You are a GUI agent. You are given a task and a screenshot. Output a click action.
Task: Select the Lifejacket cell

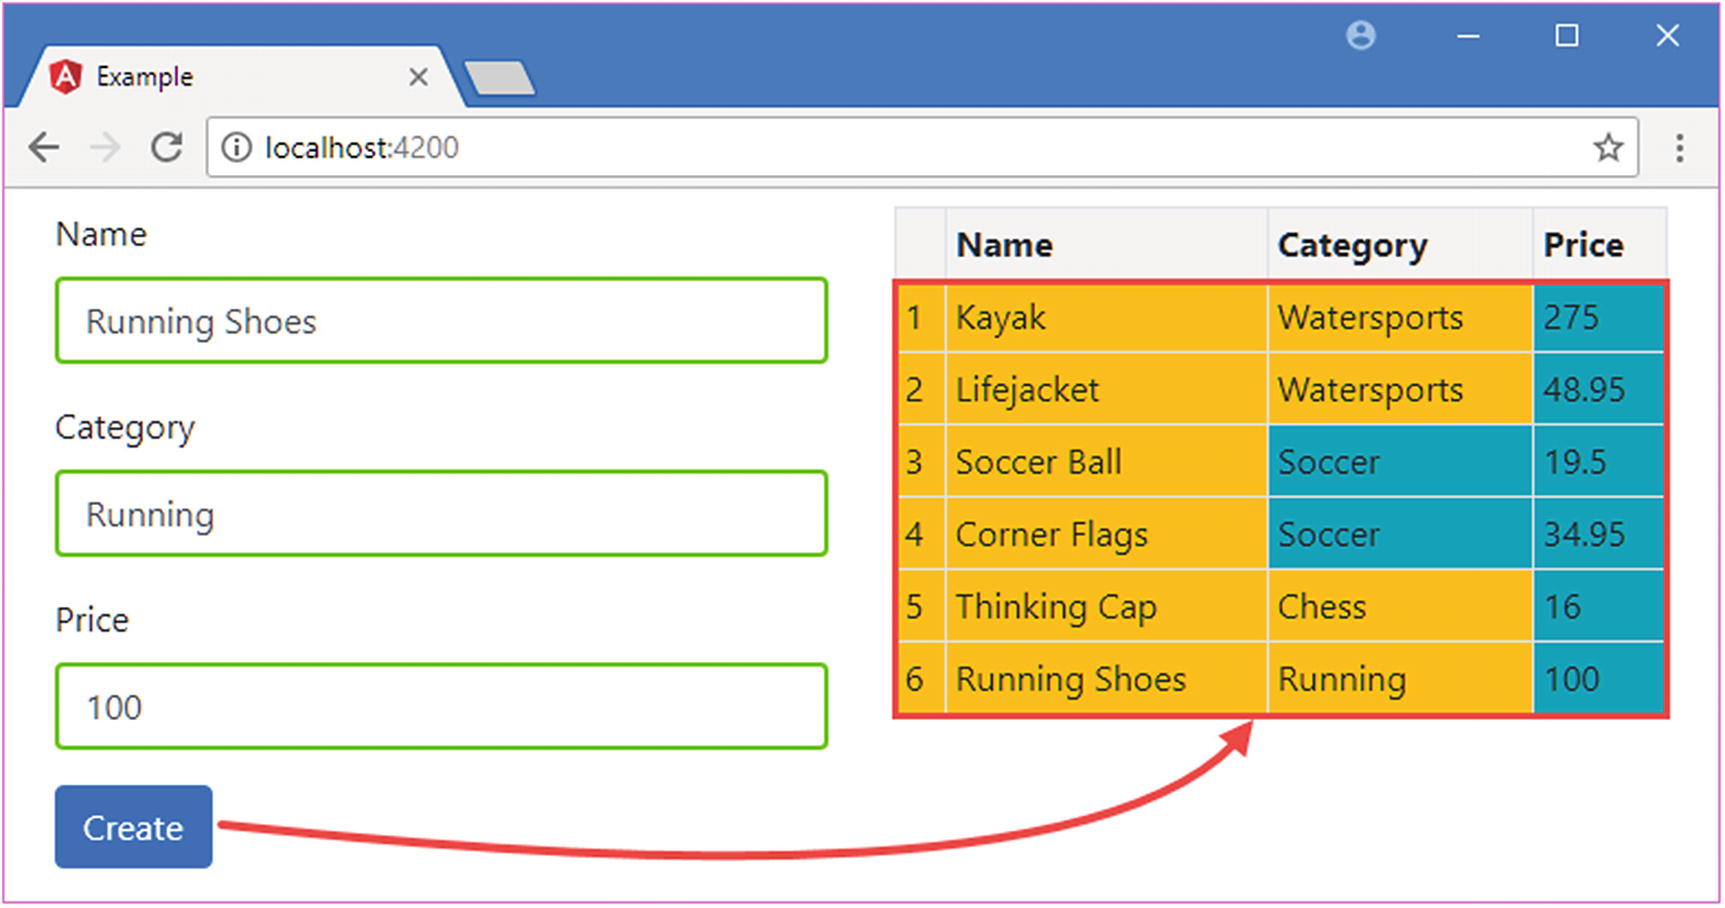(1107, 389)
